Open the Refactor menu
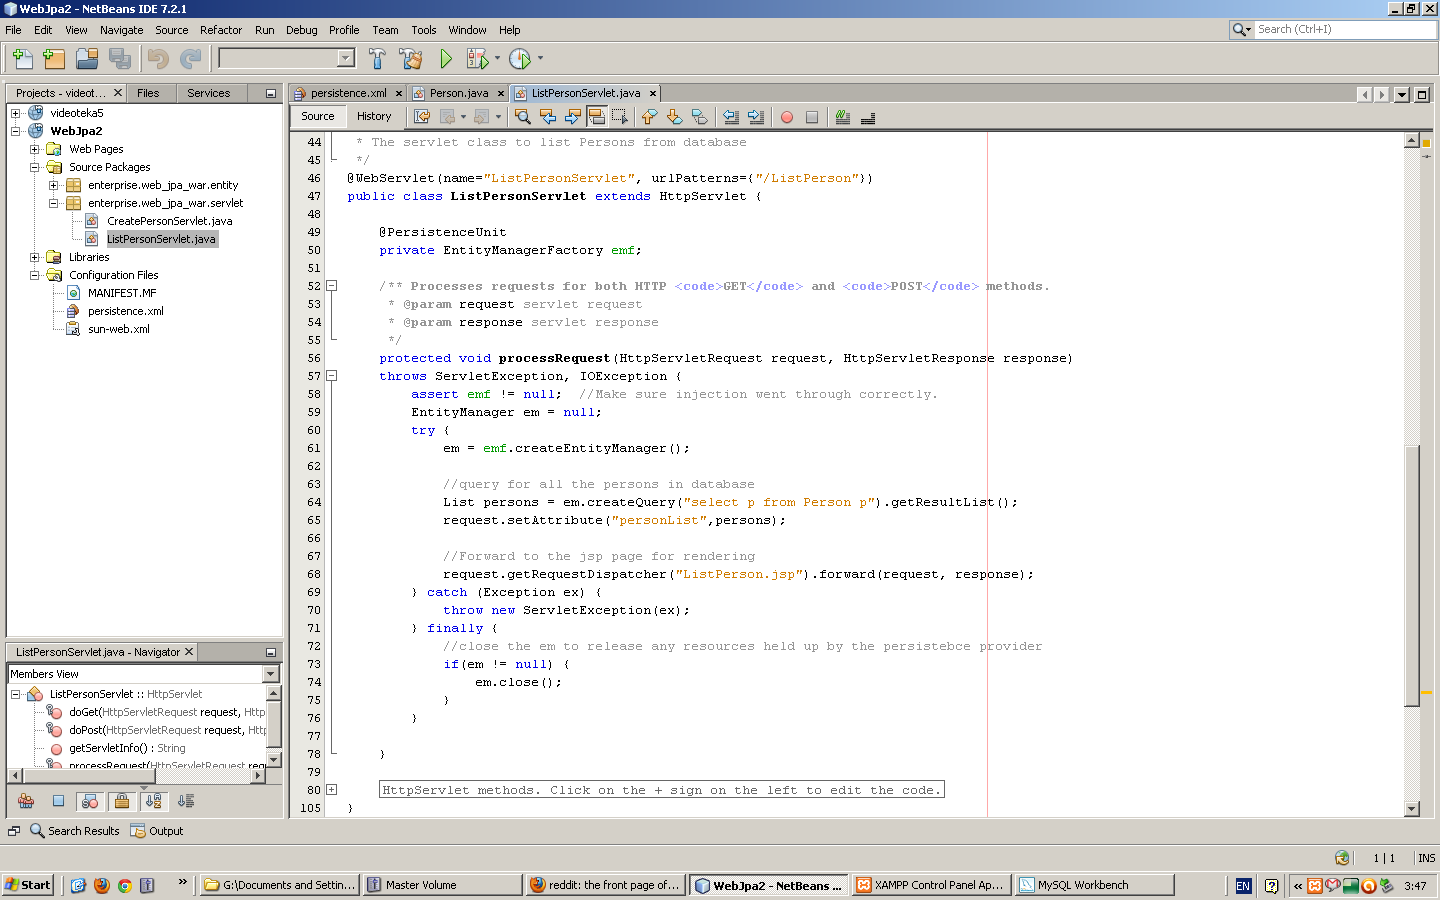Screen dimensions: 1440x900 point(221,30)
